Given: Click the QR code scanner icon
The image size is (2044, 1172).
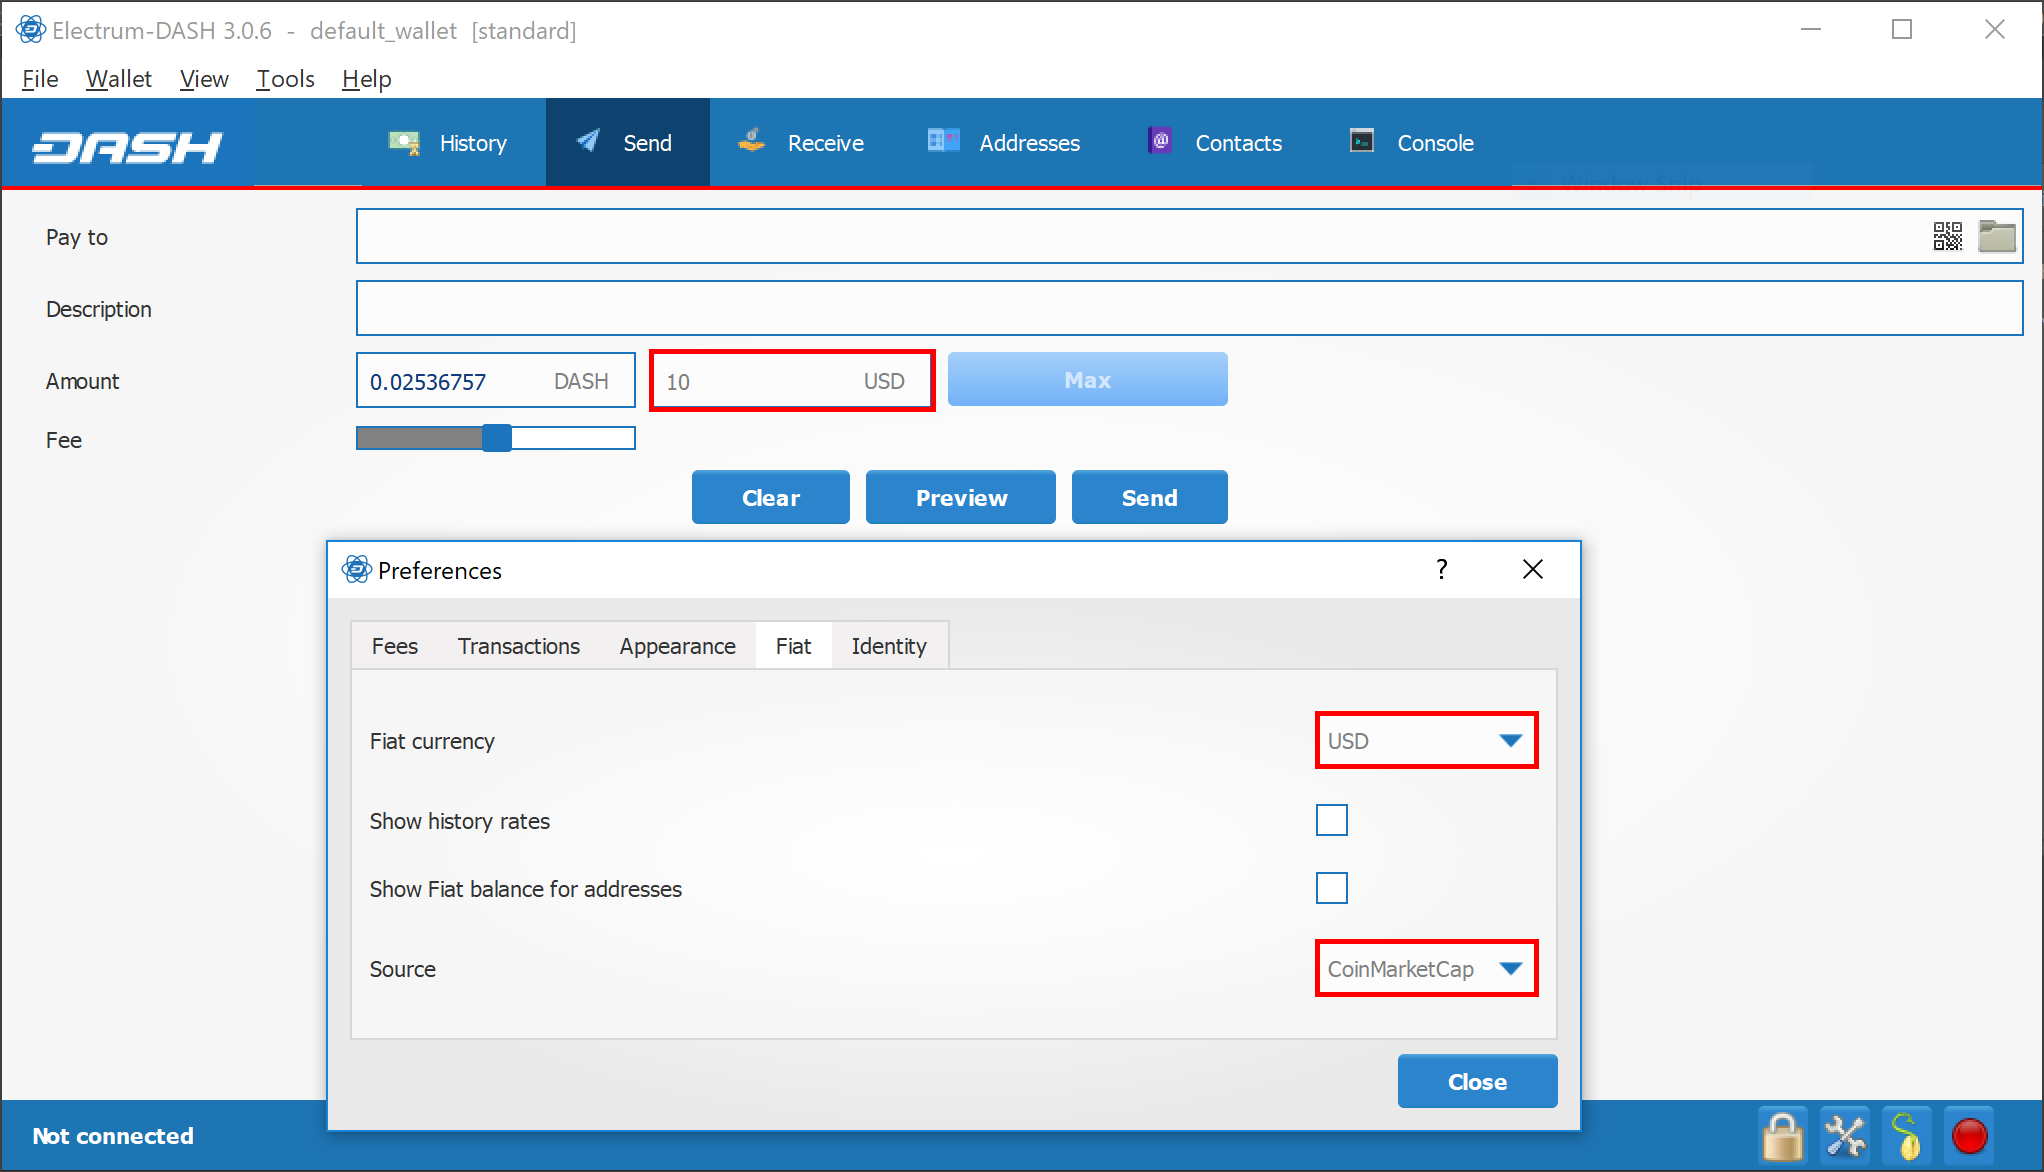Looking at the screenshot, I should [x=1947, y=237].
